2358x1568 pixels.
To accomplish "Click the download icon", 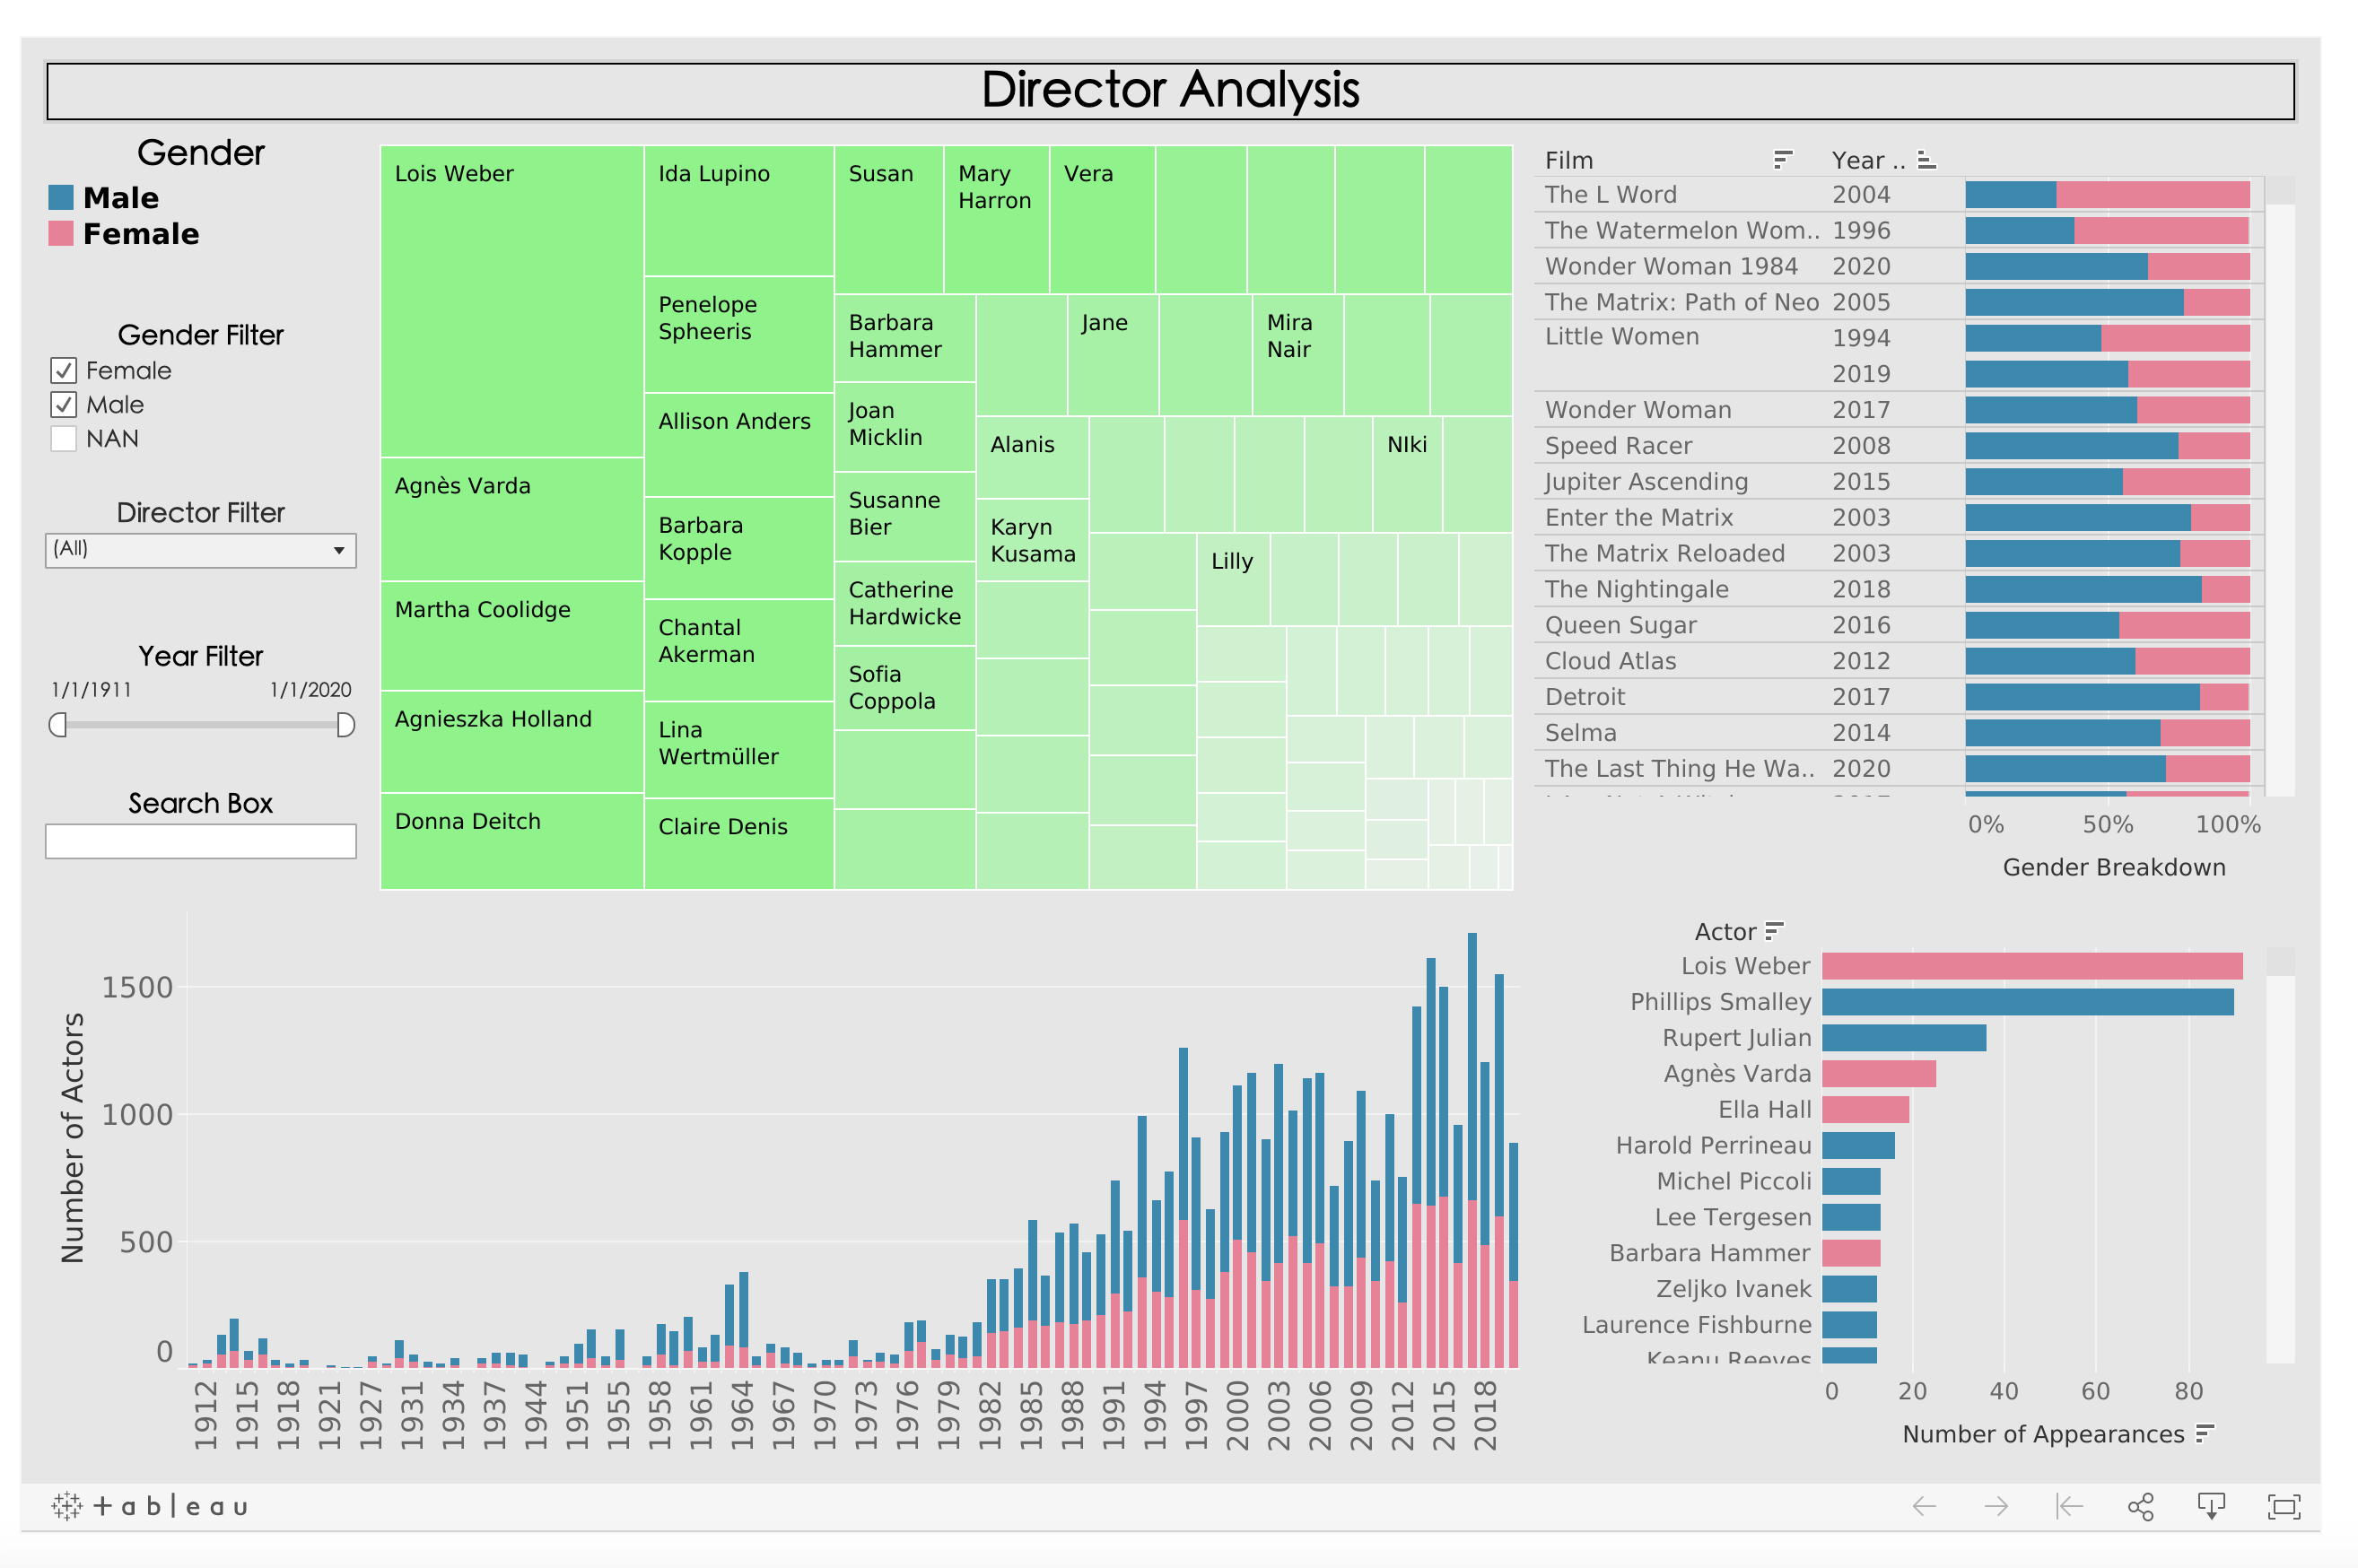I will pyautogui.click(x=2211, y=1506).
